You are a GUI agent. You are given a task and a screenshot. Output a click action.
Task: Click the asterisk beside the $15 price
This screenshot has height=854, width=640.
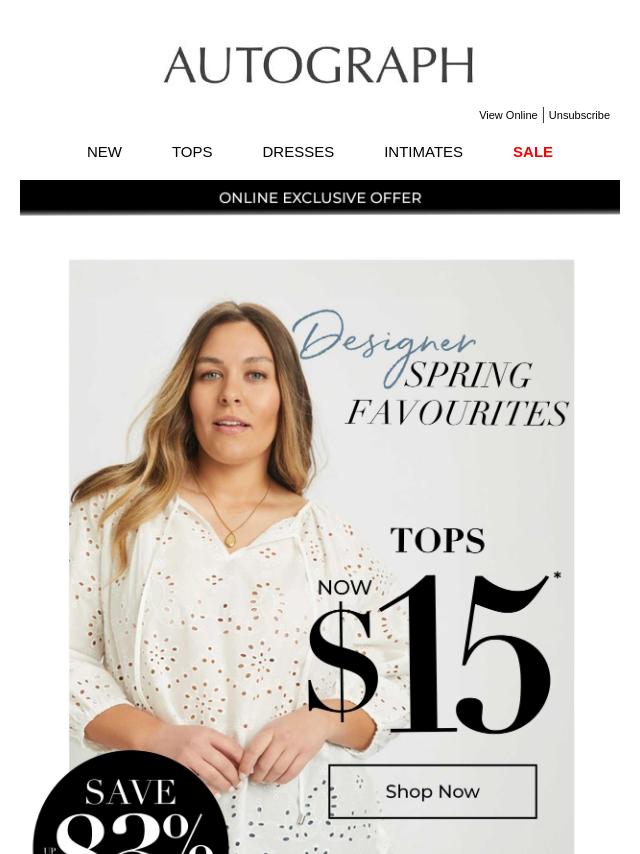[x=557, y=576]
